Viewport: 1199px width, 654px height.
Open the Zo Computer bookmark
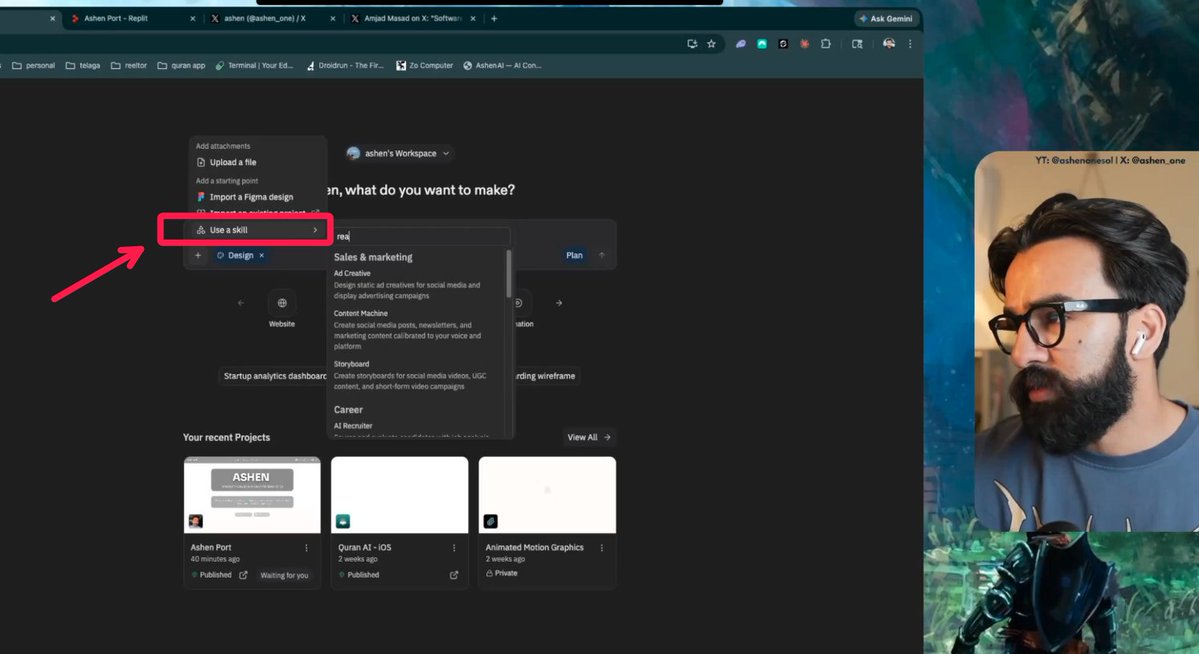point(424,66)
